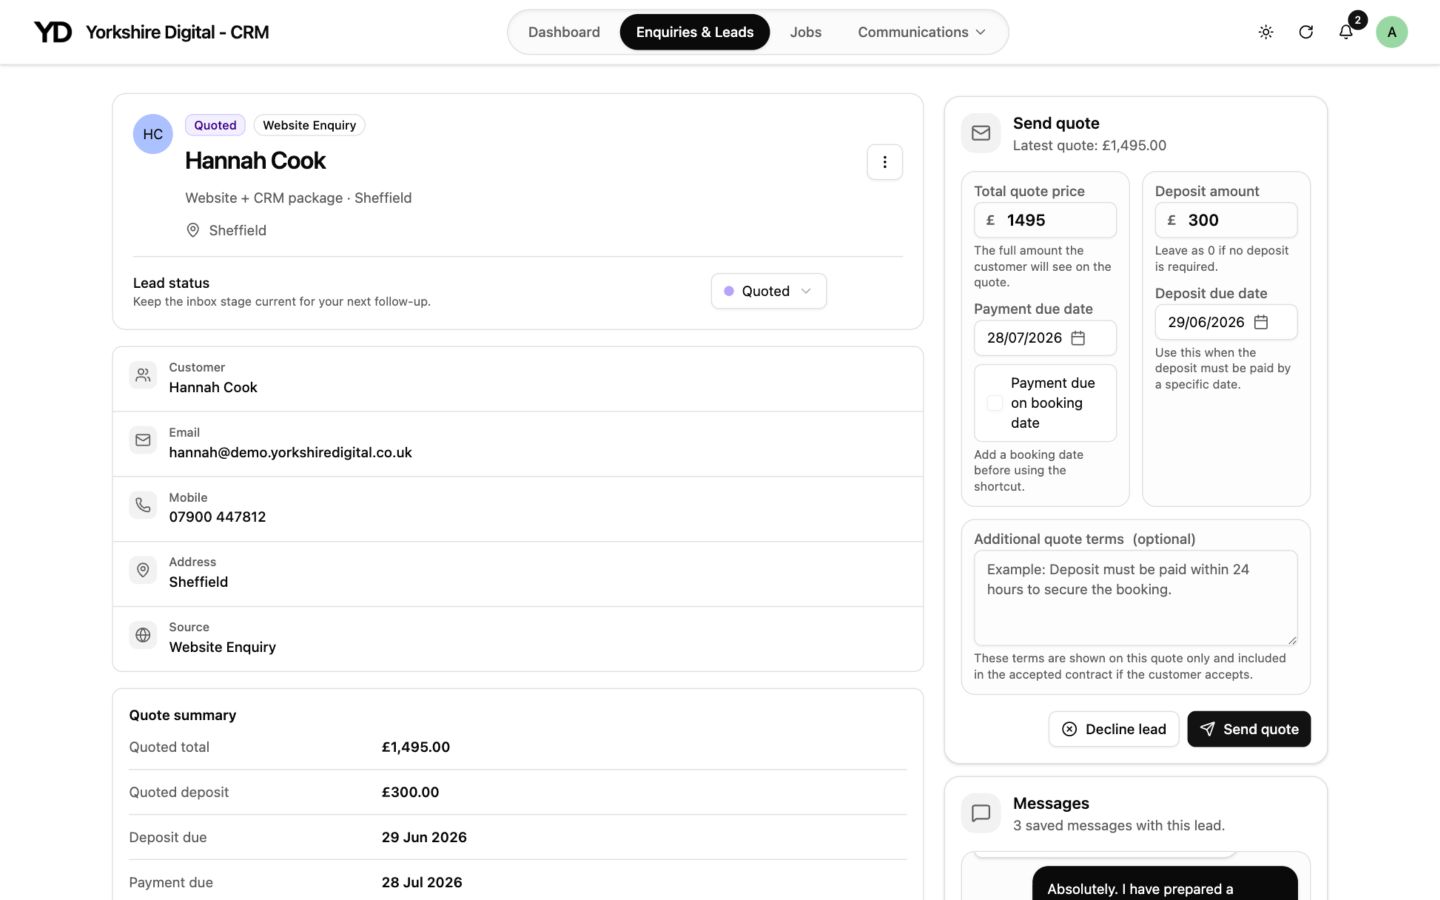Click the Payment due 28 Jul 2026 value
This screenshot has height=900, width=1440.
tap(422, 882)
